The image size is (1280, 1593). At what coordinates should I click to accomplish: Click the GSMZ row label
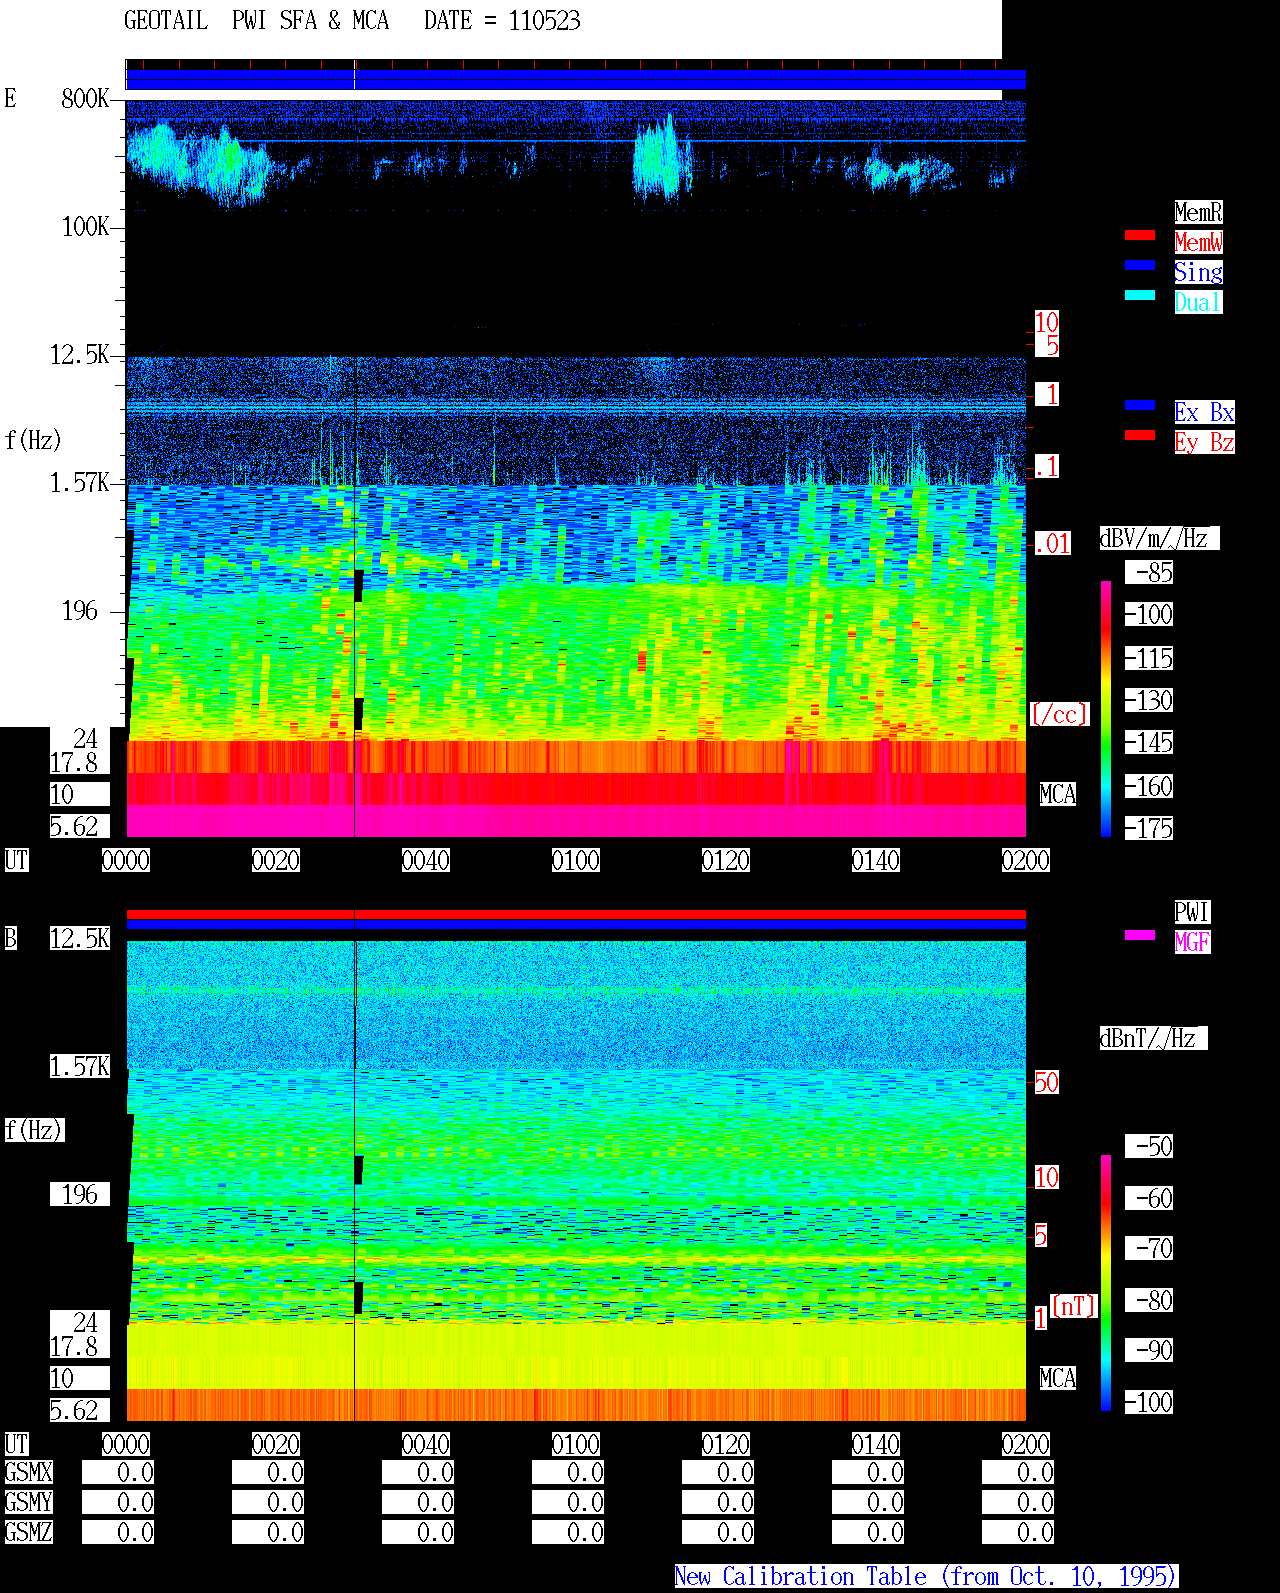pyautogui.click(x=29, y=1532)
